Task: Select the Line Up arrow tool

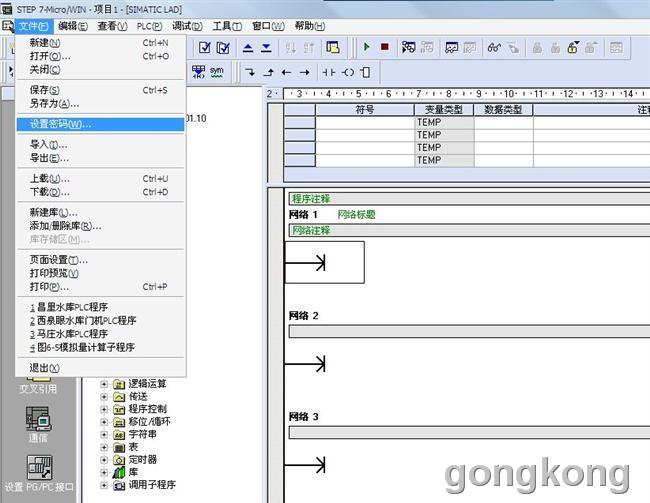Action: [x=269, y=72]
